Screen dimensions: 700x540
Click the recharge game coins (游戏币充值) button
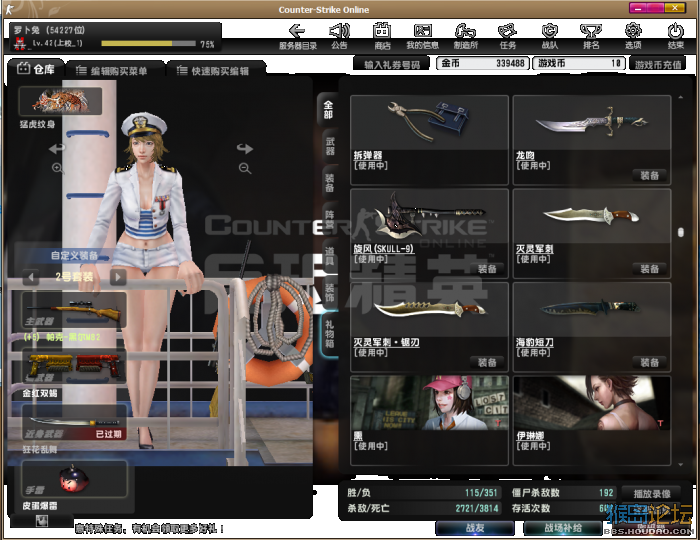pyautogui.click(x=658, y=64)
